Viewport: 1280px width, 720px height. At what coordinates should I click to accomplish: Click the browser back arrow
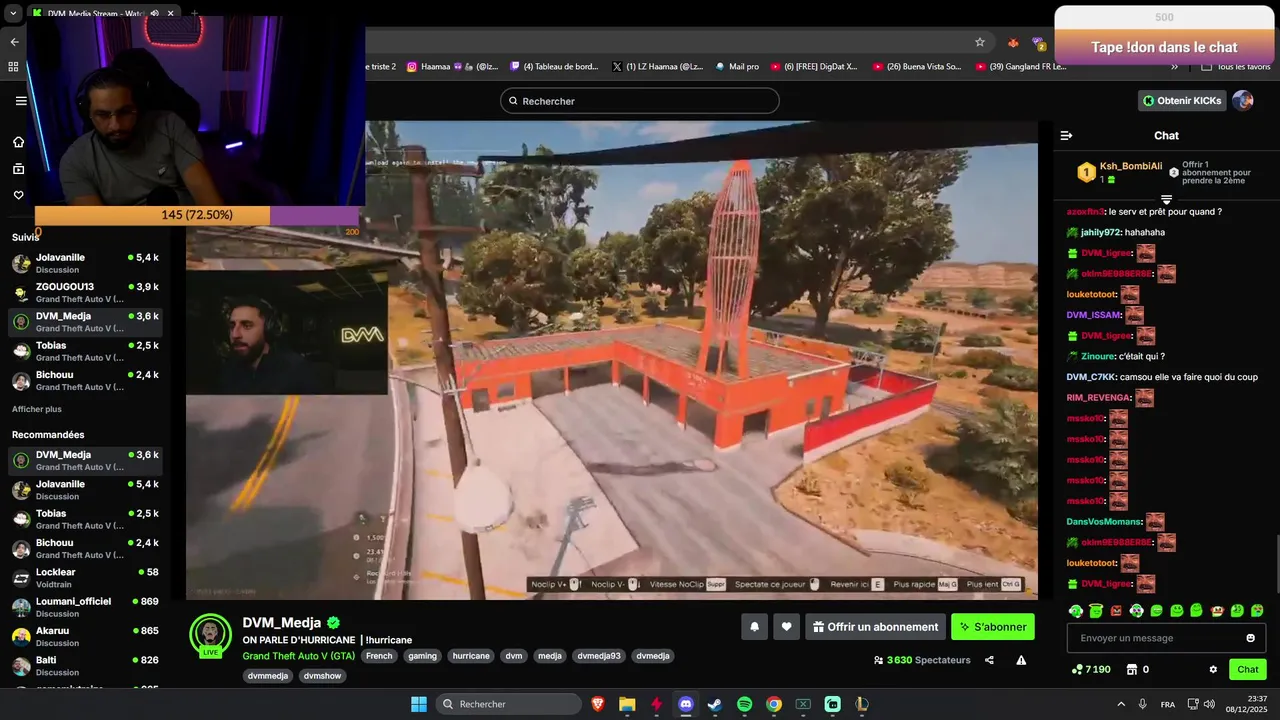pyautogui.click(x=14, y=42)
